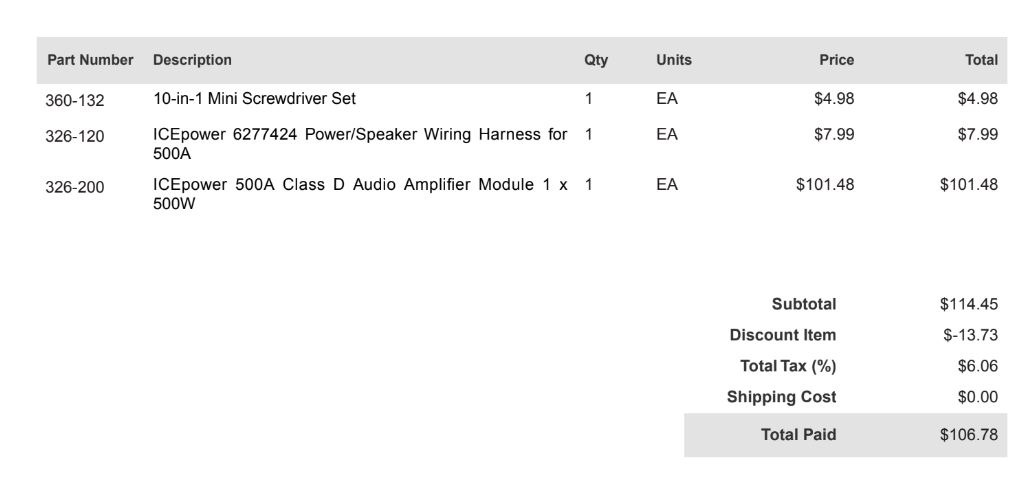1030x492 pixels.
Task: Click the Price column header
Action: pyautogui.click(x=836, y=60)
